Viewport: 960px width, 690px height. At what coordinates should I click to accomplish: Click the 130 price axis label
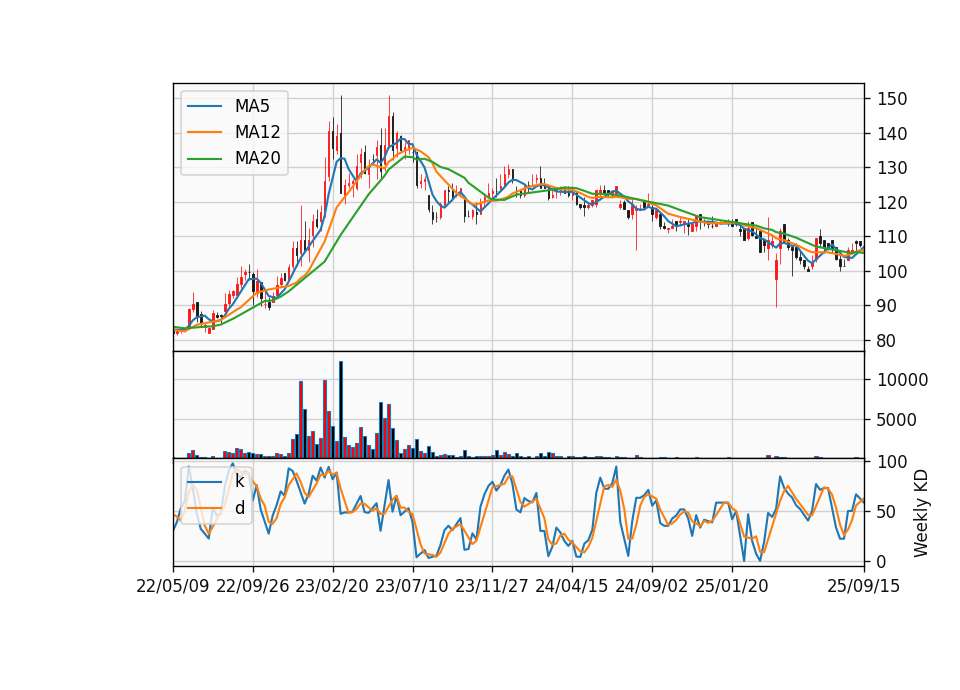point(892,168)
